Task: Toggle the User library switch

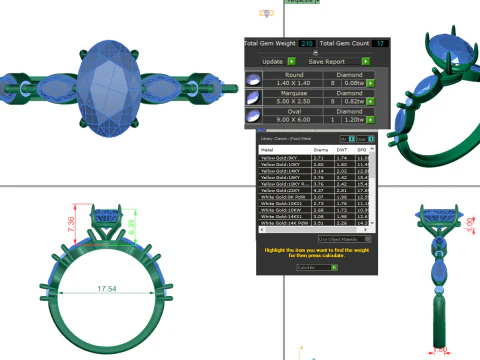Action: coord(365,139)
